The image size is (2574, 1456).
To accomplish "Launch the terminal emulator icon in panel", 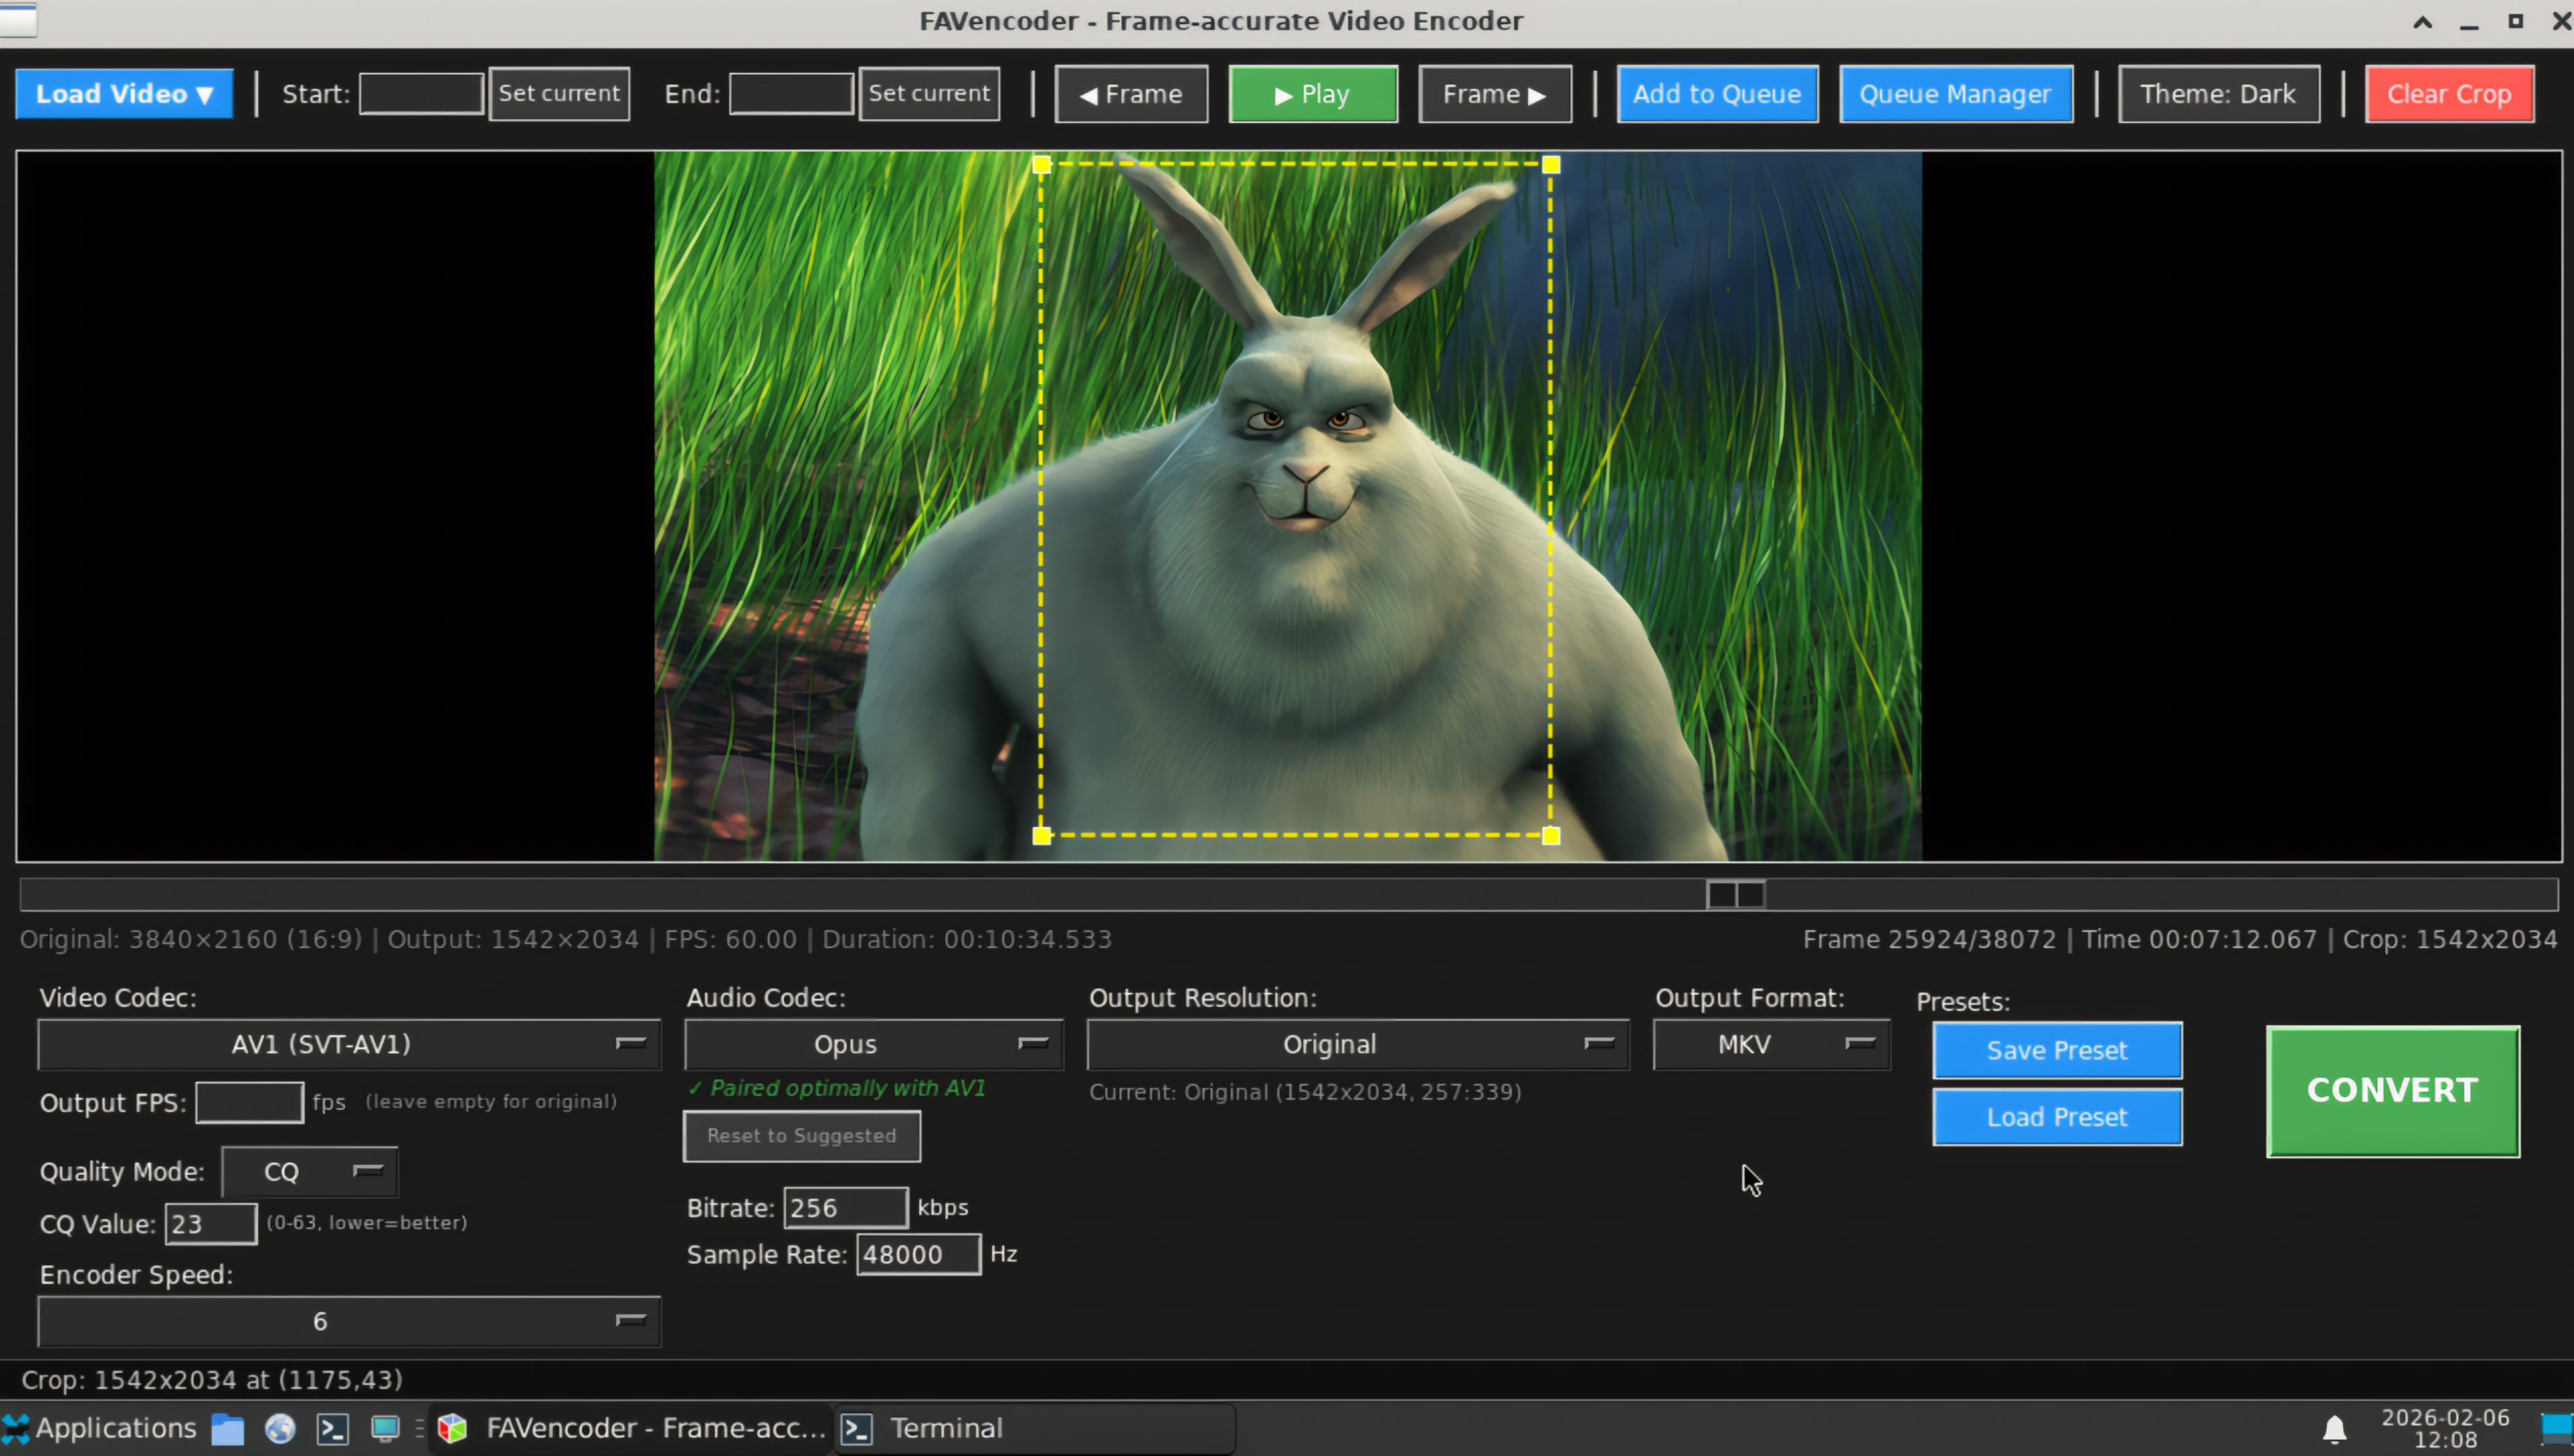I will [332, 1429].
